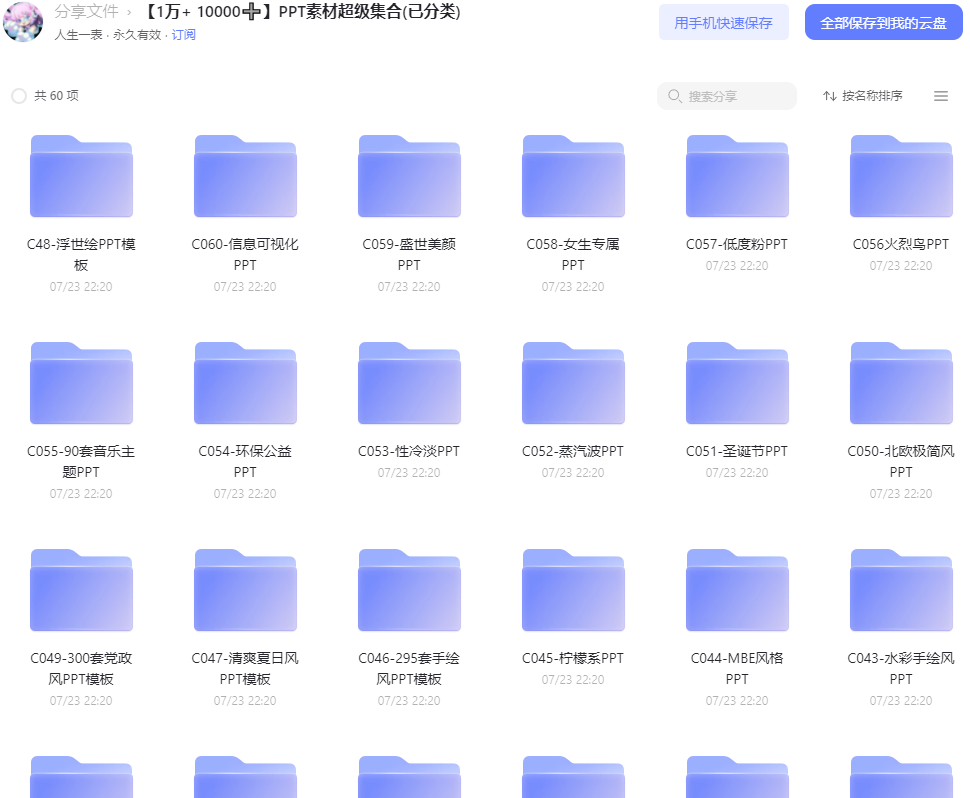Open the C044-MBE风格PPT folder icon
The image size is (970, 798).
(737, 591)
